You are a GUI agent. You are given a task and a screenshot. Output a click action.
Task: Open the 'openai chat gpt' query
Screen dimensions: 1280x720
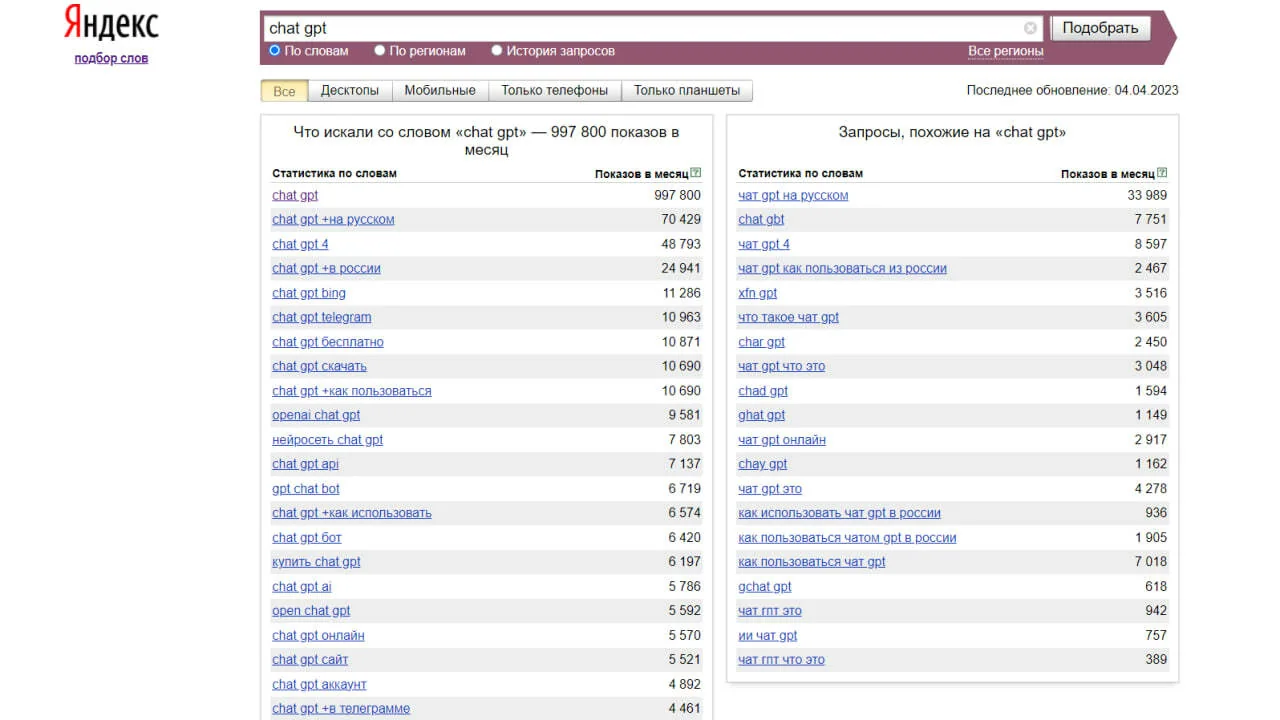click(316, 415)
